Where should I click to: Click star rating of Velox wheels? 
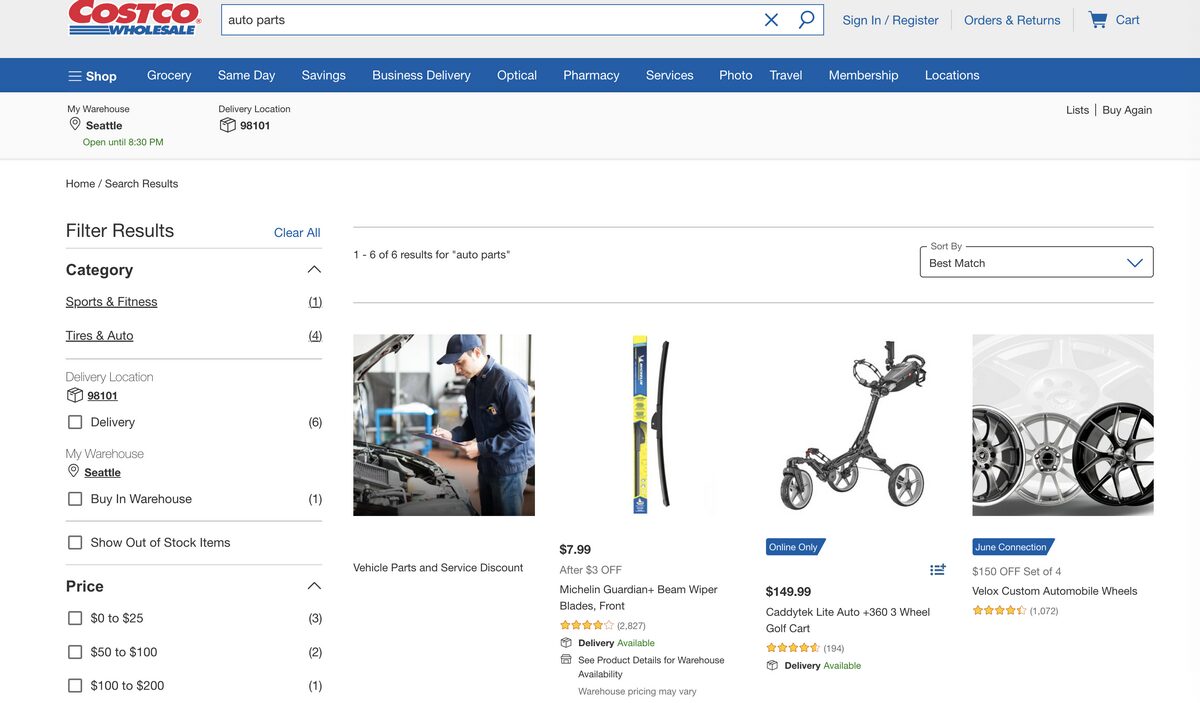(x=999, y=610)
